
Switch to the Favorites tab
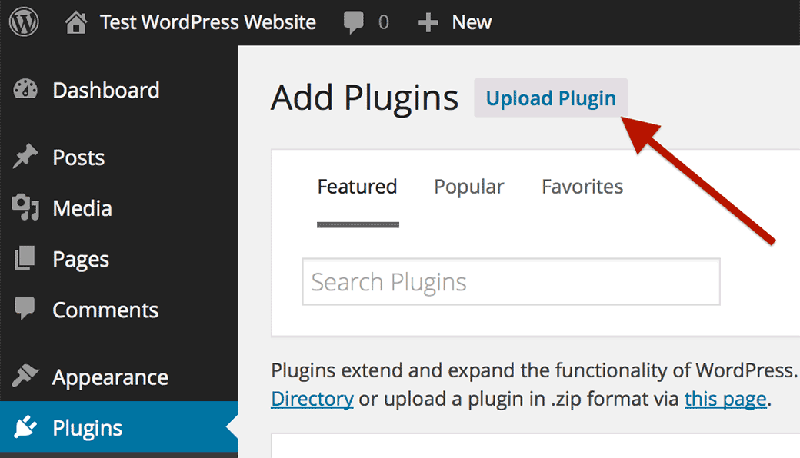coord(582,187)
